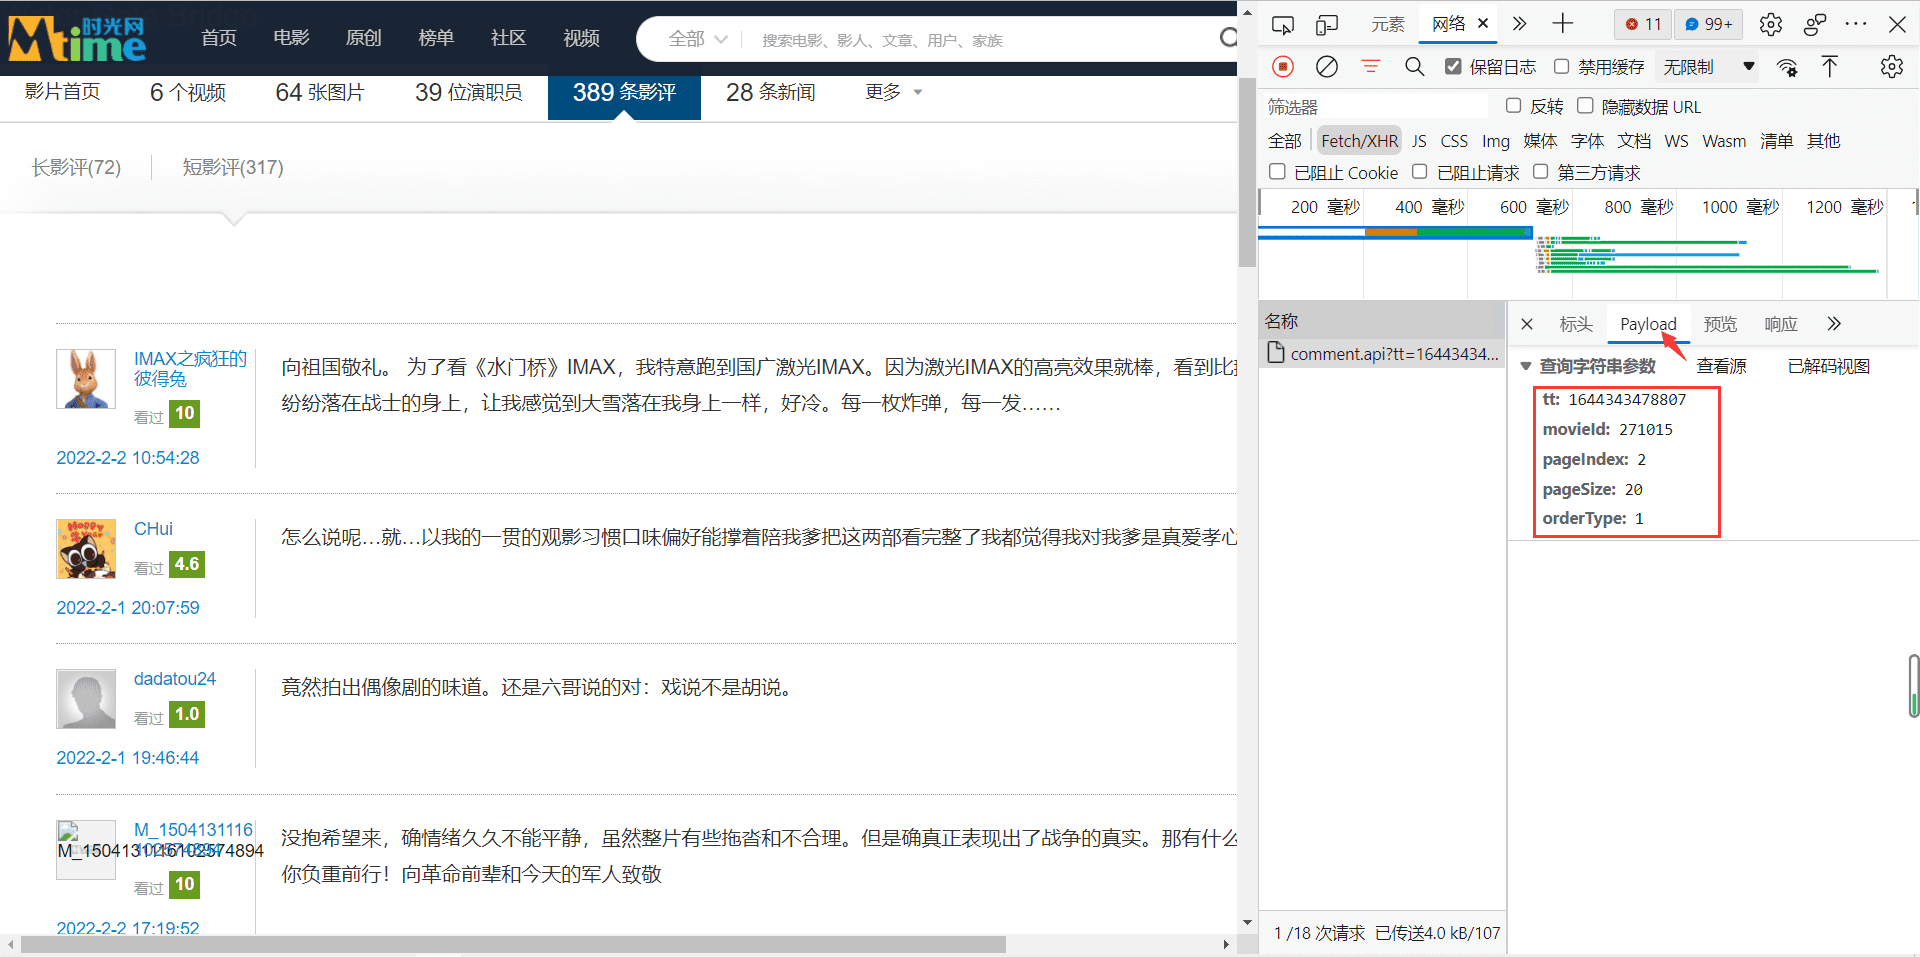
Task: Click the import HAR upload arrow
Action: coord(1830,67)
